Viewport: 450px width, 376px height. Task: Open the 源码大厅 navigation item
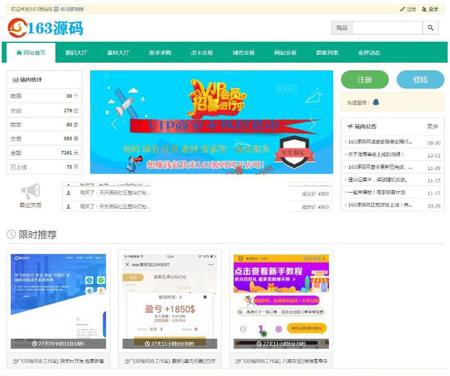76,53
